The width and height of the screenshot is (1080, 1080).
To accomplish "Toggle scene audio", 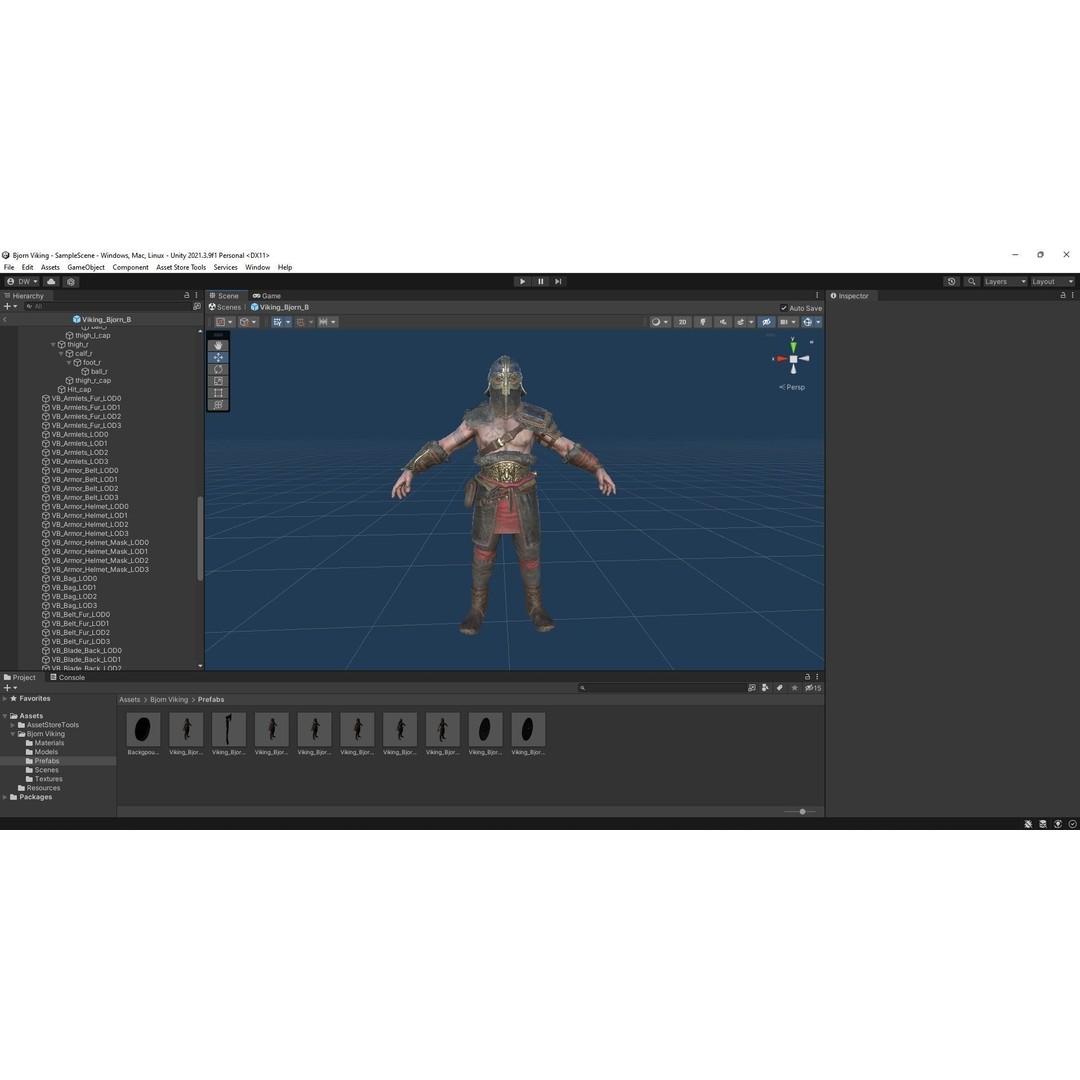I will (x=723, y=322).
